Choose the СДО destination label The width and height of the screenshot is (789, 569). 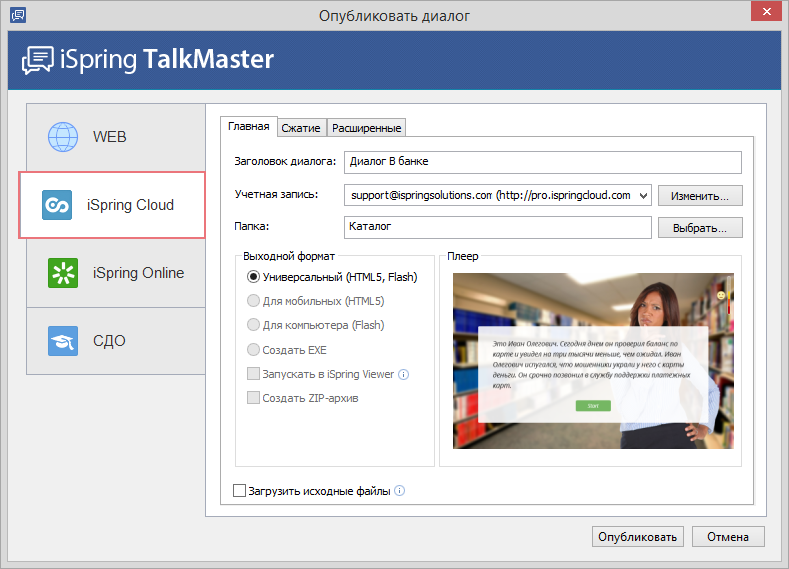coord(109,341)
